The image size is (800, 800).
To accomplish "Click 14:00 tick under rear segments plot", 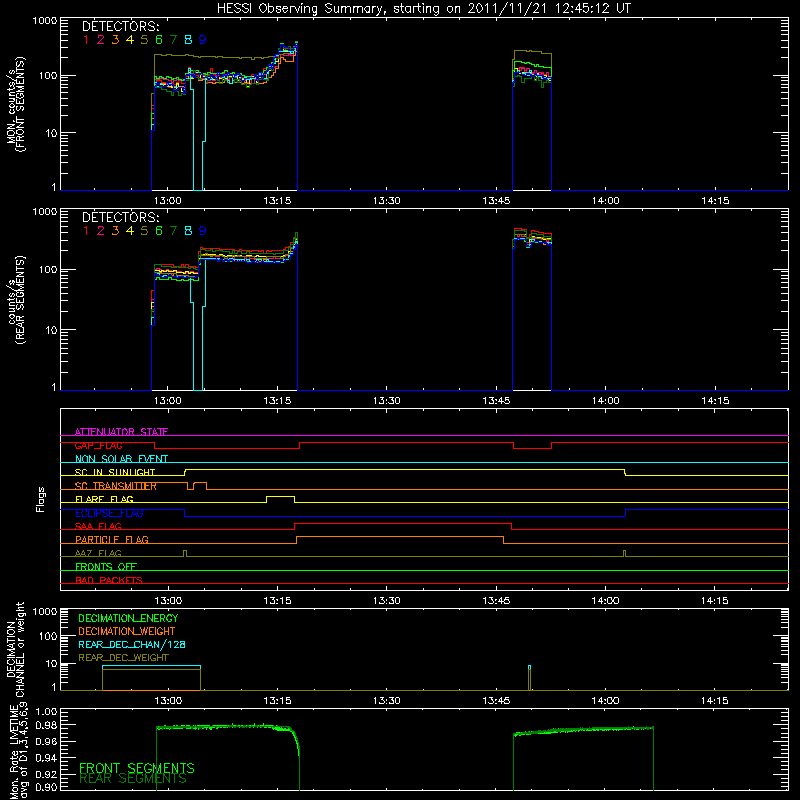I will (x=605, y=401).
